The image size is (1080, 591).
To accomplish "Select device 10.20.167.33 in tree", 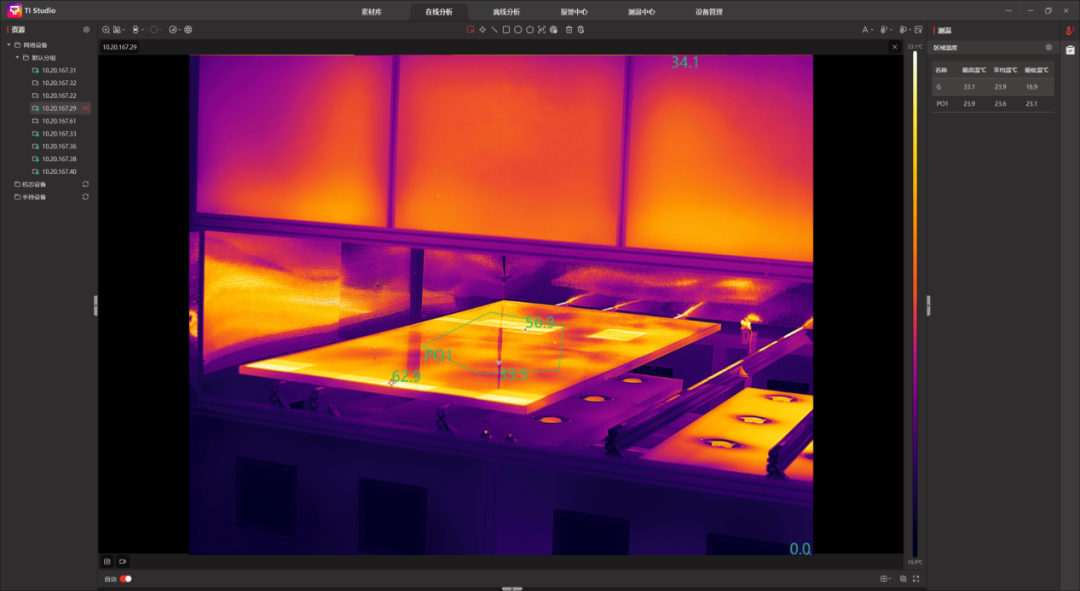I will [x=59, y=134].
